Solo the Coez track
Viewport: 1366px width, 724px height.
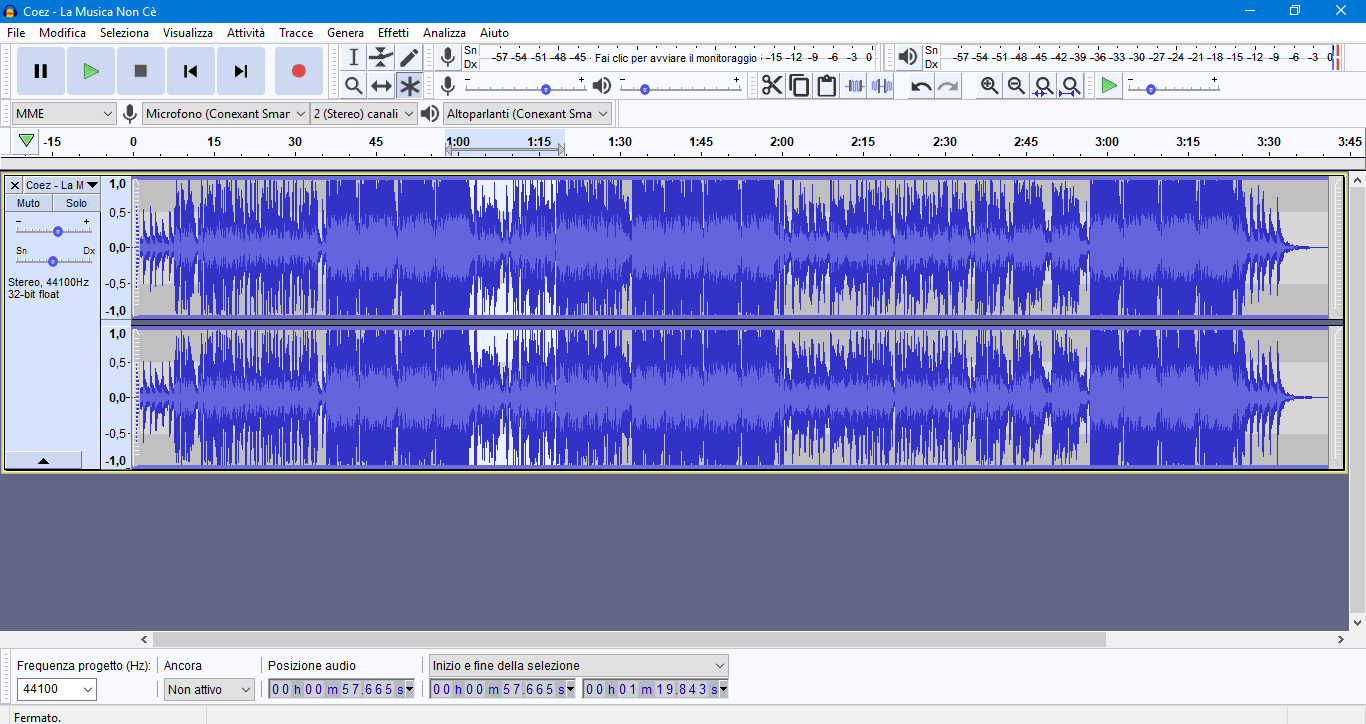pyautogui.click(x=76, y=203)
